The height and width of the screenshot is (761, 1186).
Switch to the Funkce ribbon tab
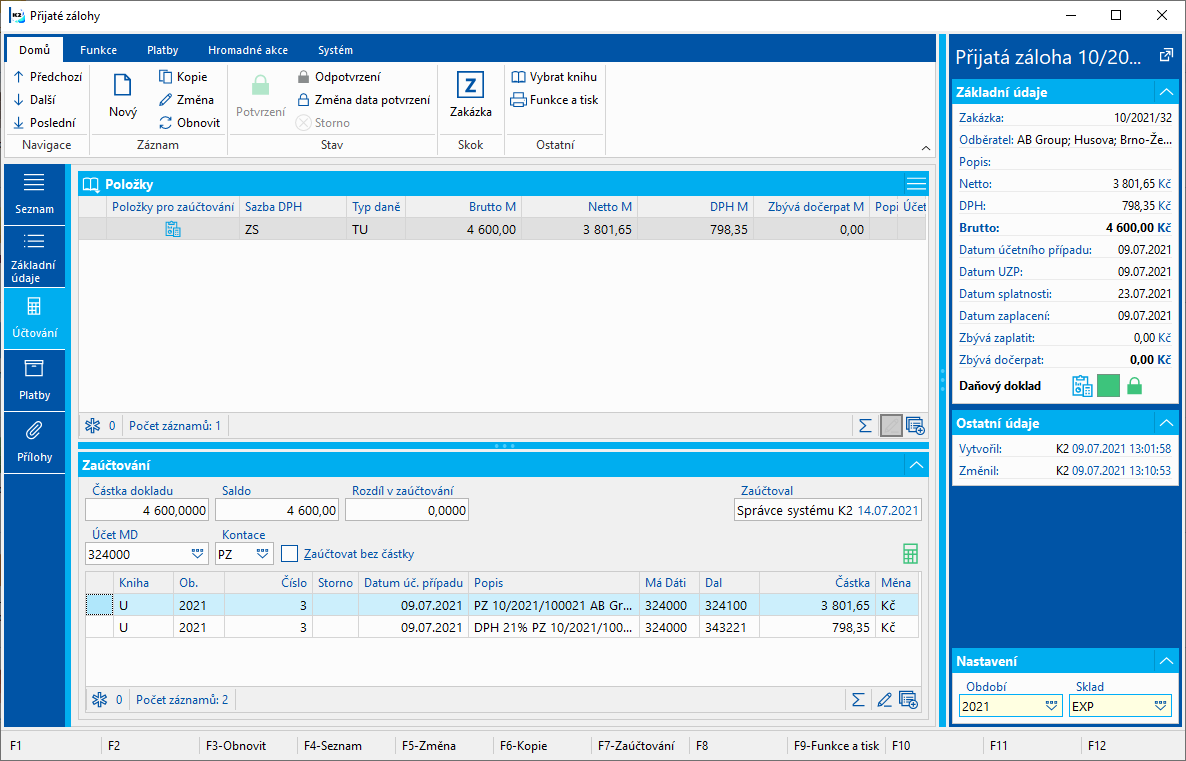(x=98, y=50)
